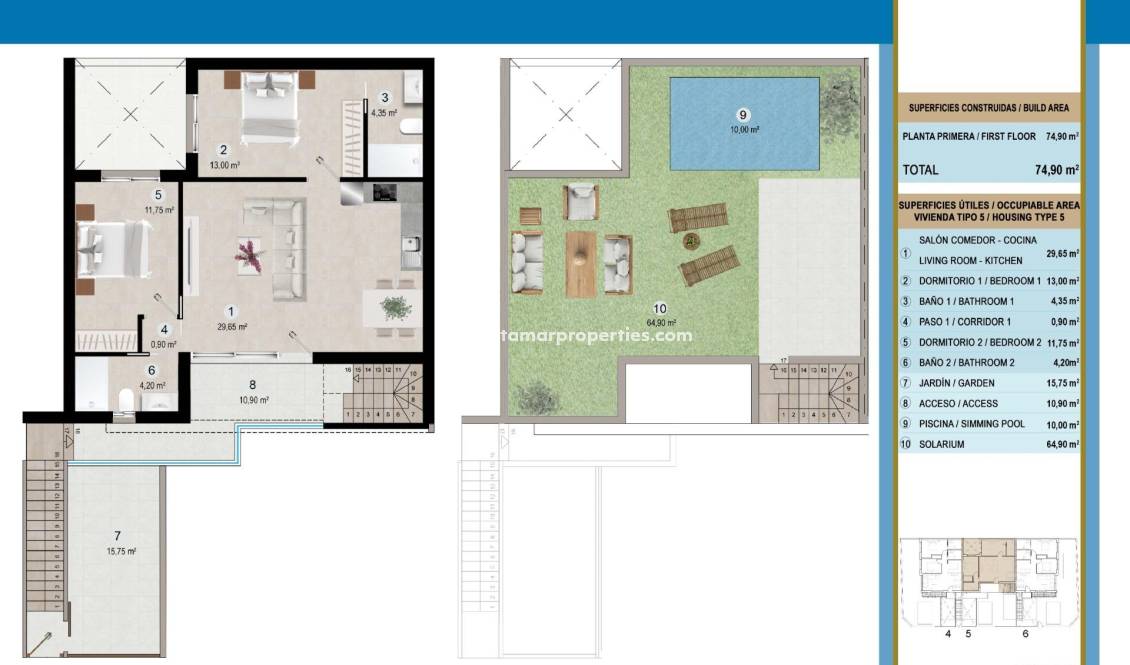Select the "PLANTA PRIMERA / FIRST FLOOR" label
The width and height of the screenshot is (1130, 665).
point(969,136)
